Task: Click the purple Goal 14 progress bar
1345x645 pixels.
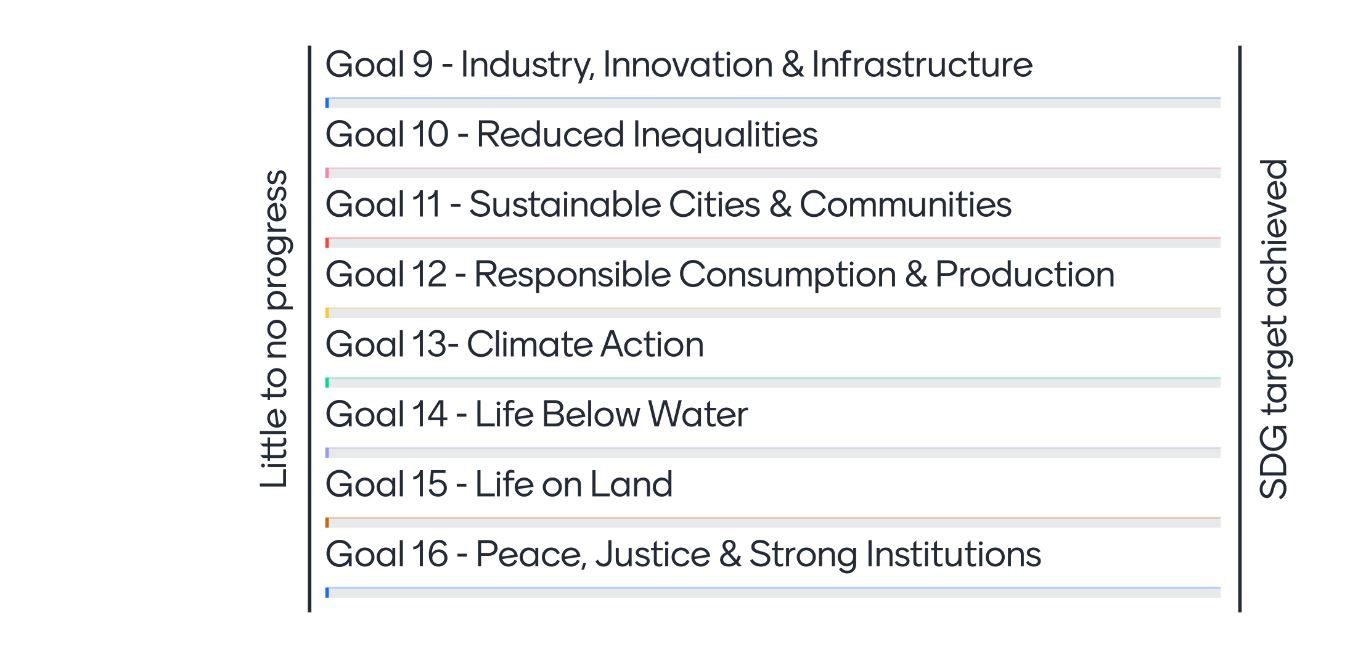Action: 773,453
